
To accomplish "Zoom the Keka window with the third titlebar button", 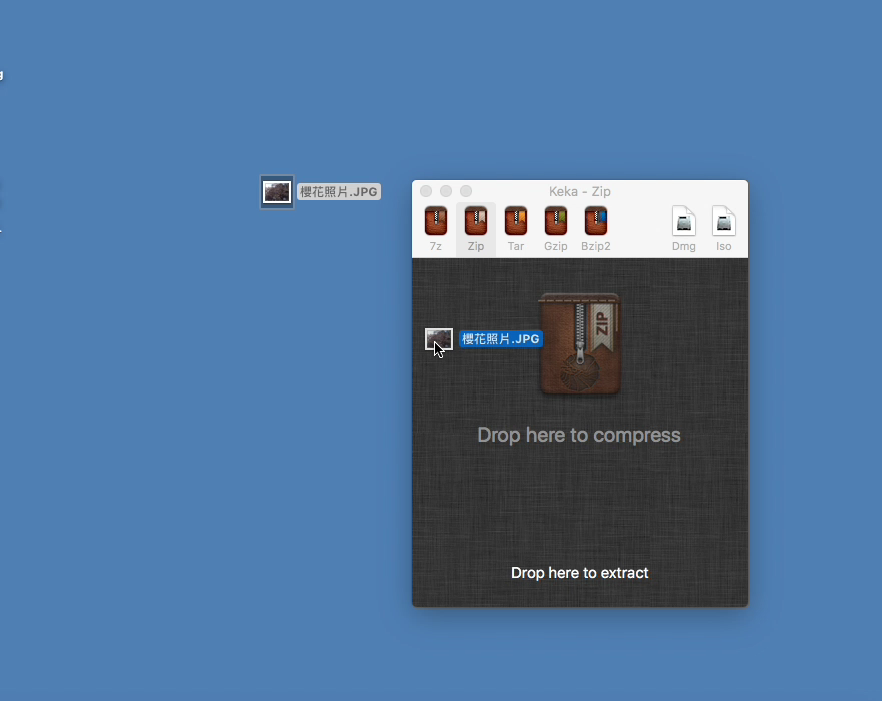I will [466, 191].
